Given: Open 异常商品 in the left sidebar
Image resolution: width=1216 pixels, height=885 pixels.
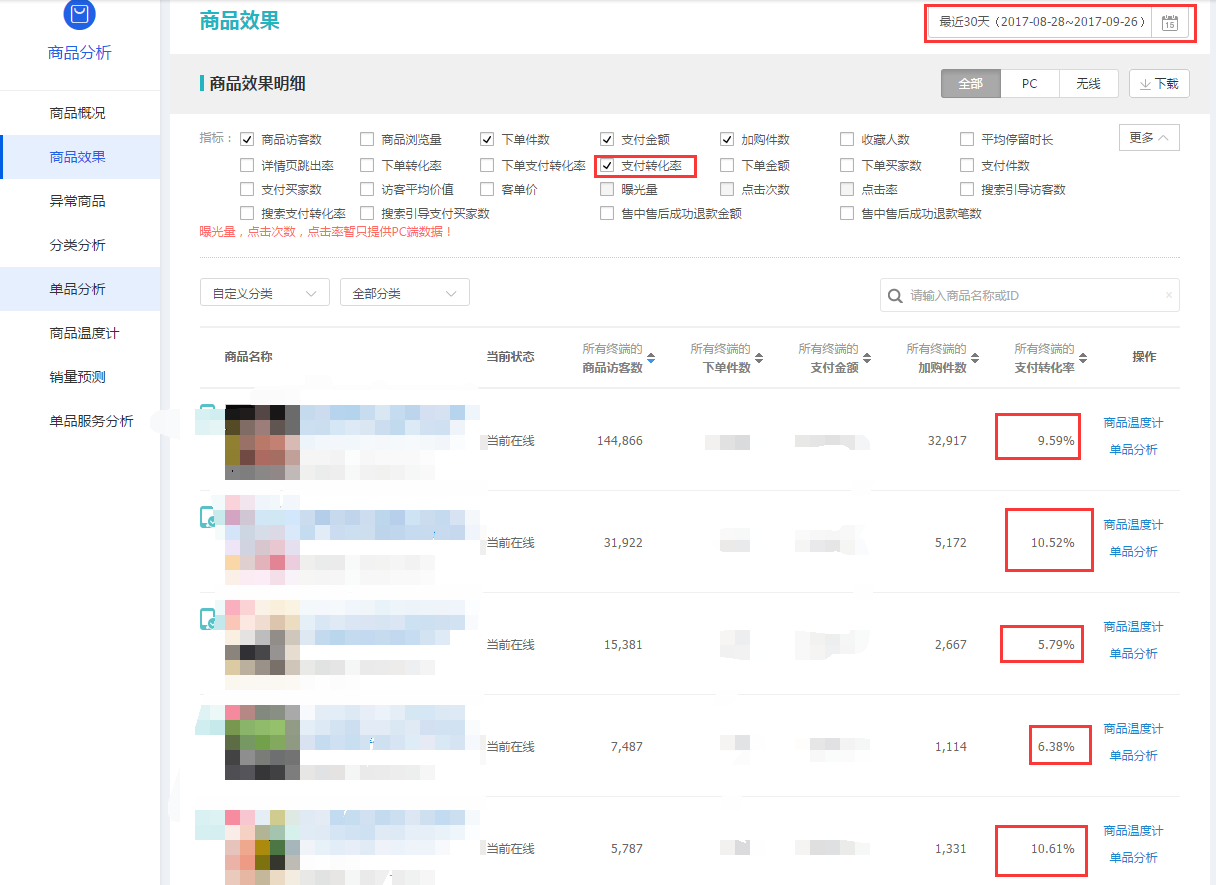Looking at the screenshot, I should point(78,201).
